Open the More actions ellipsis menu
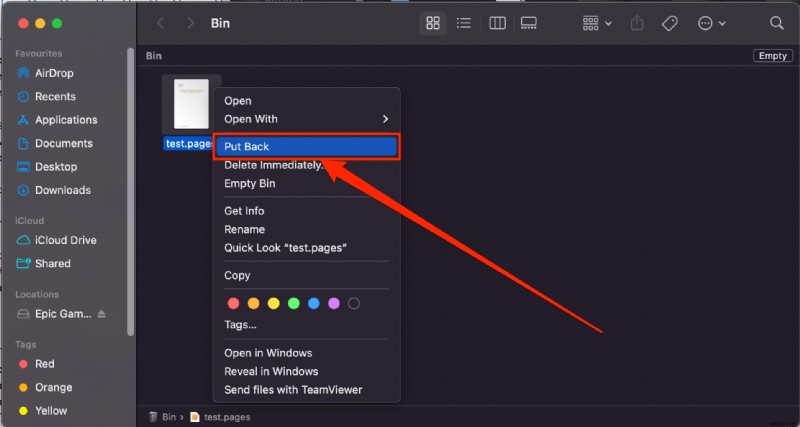Screen dimensions: 800x427 pos(712,23)
